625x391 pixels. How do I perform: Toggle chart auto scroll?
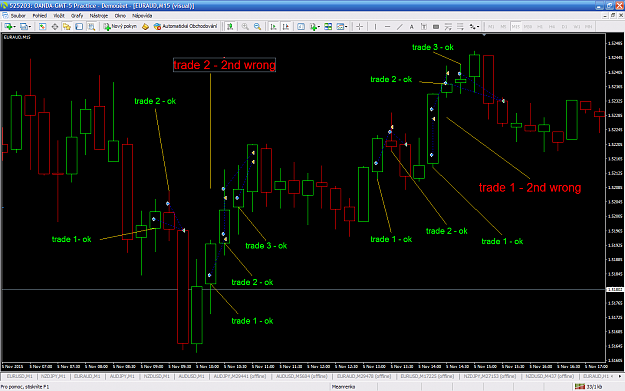point(273,27)
